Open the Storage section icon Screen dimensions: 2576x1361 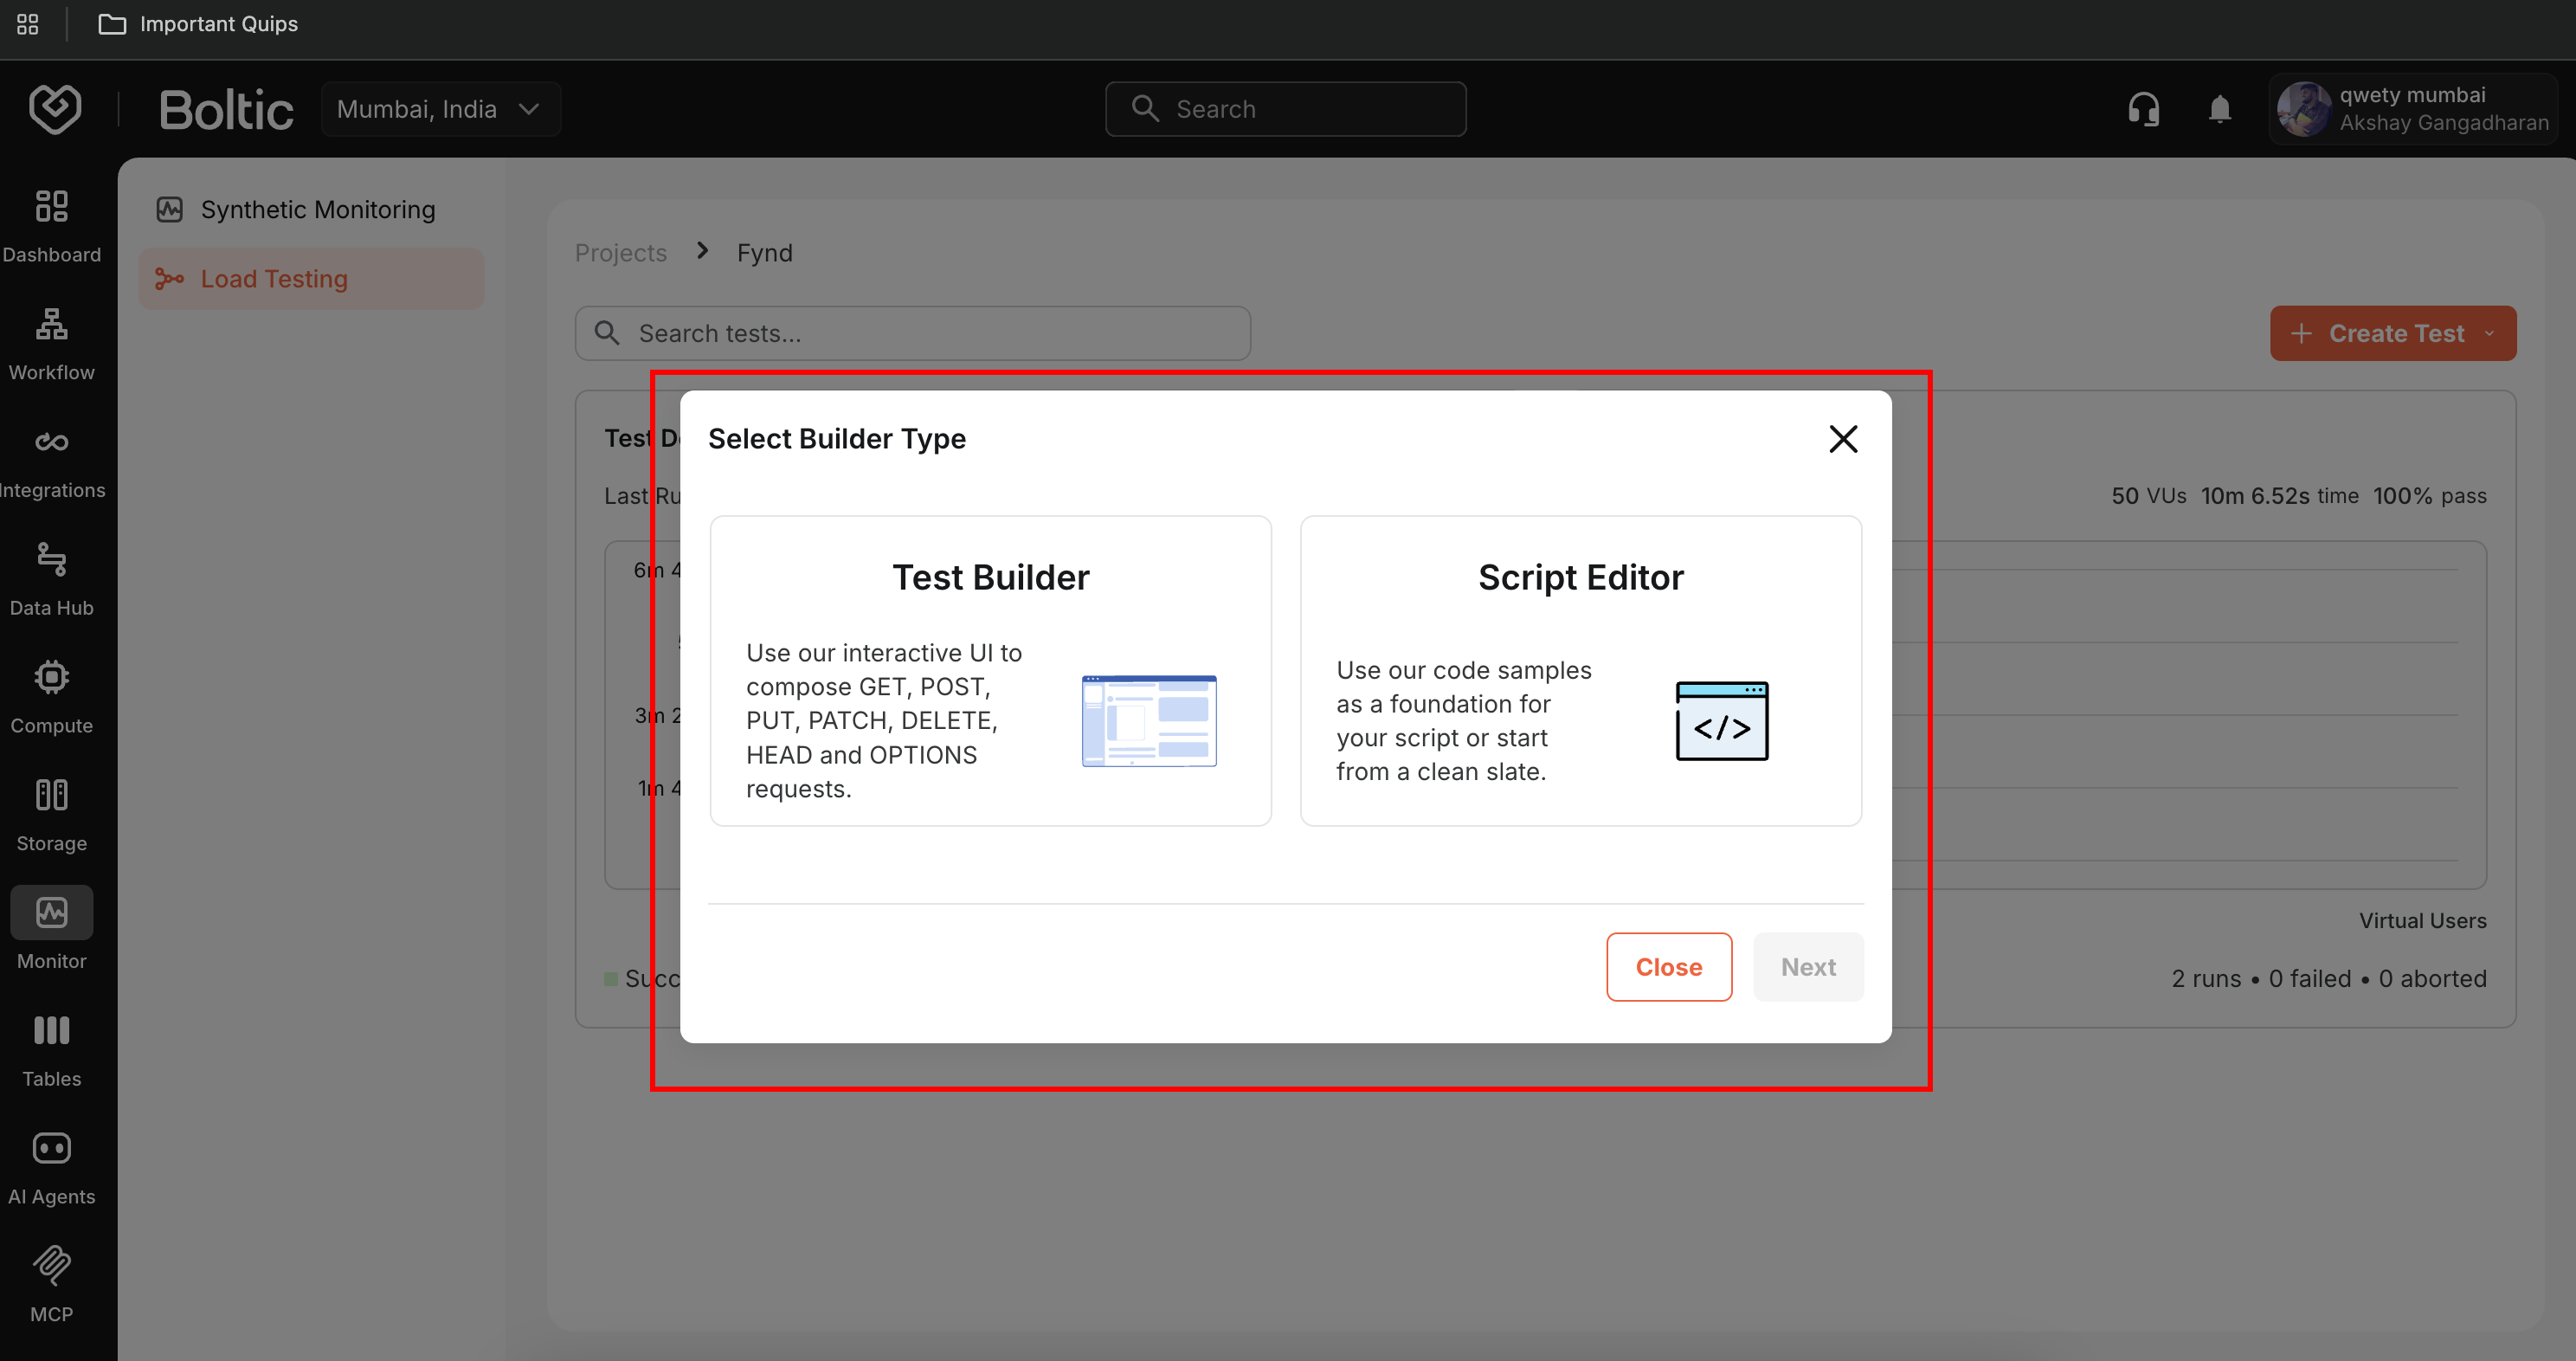(x=51, y=794)
